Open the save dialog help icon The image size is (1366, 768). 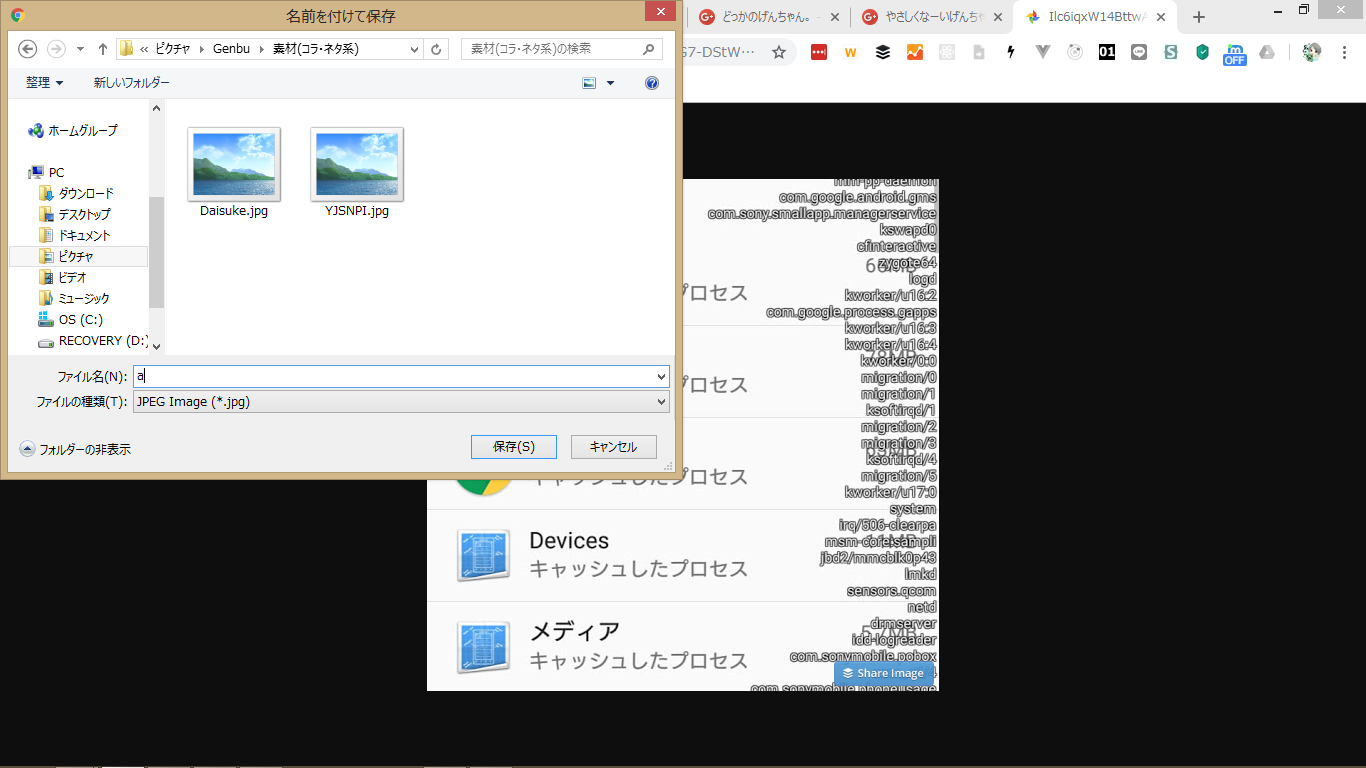652,83
